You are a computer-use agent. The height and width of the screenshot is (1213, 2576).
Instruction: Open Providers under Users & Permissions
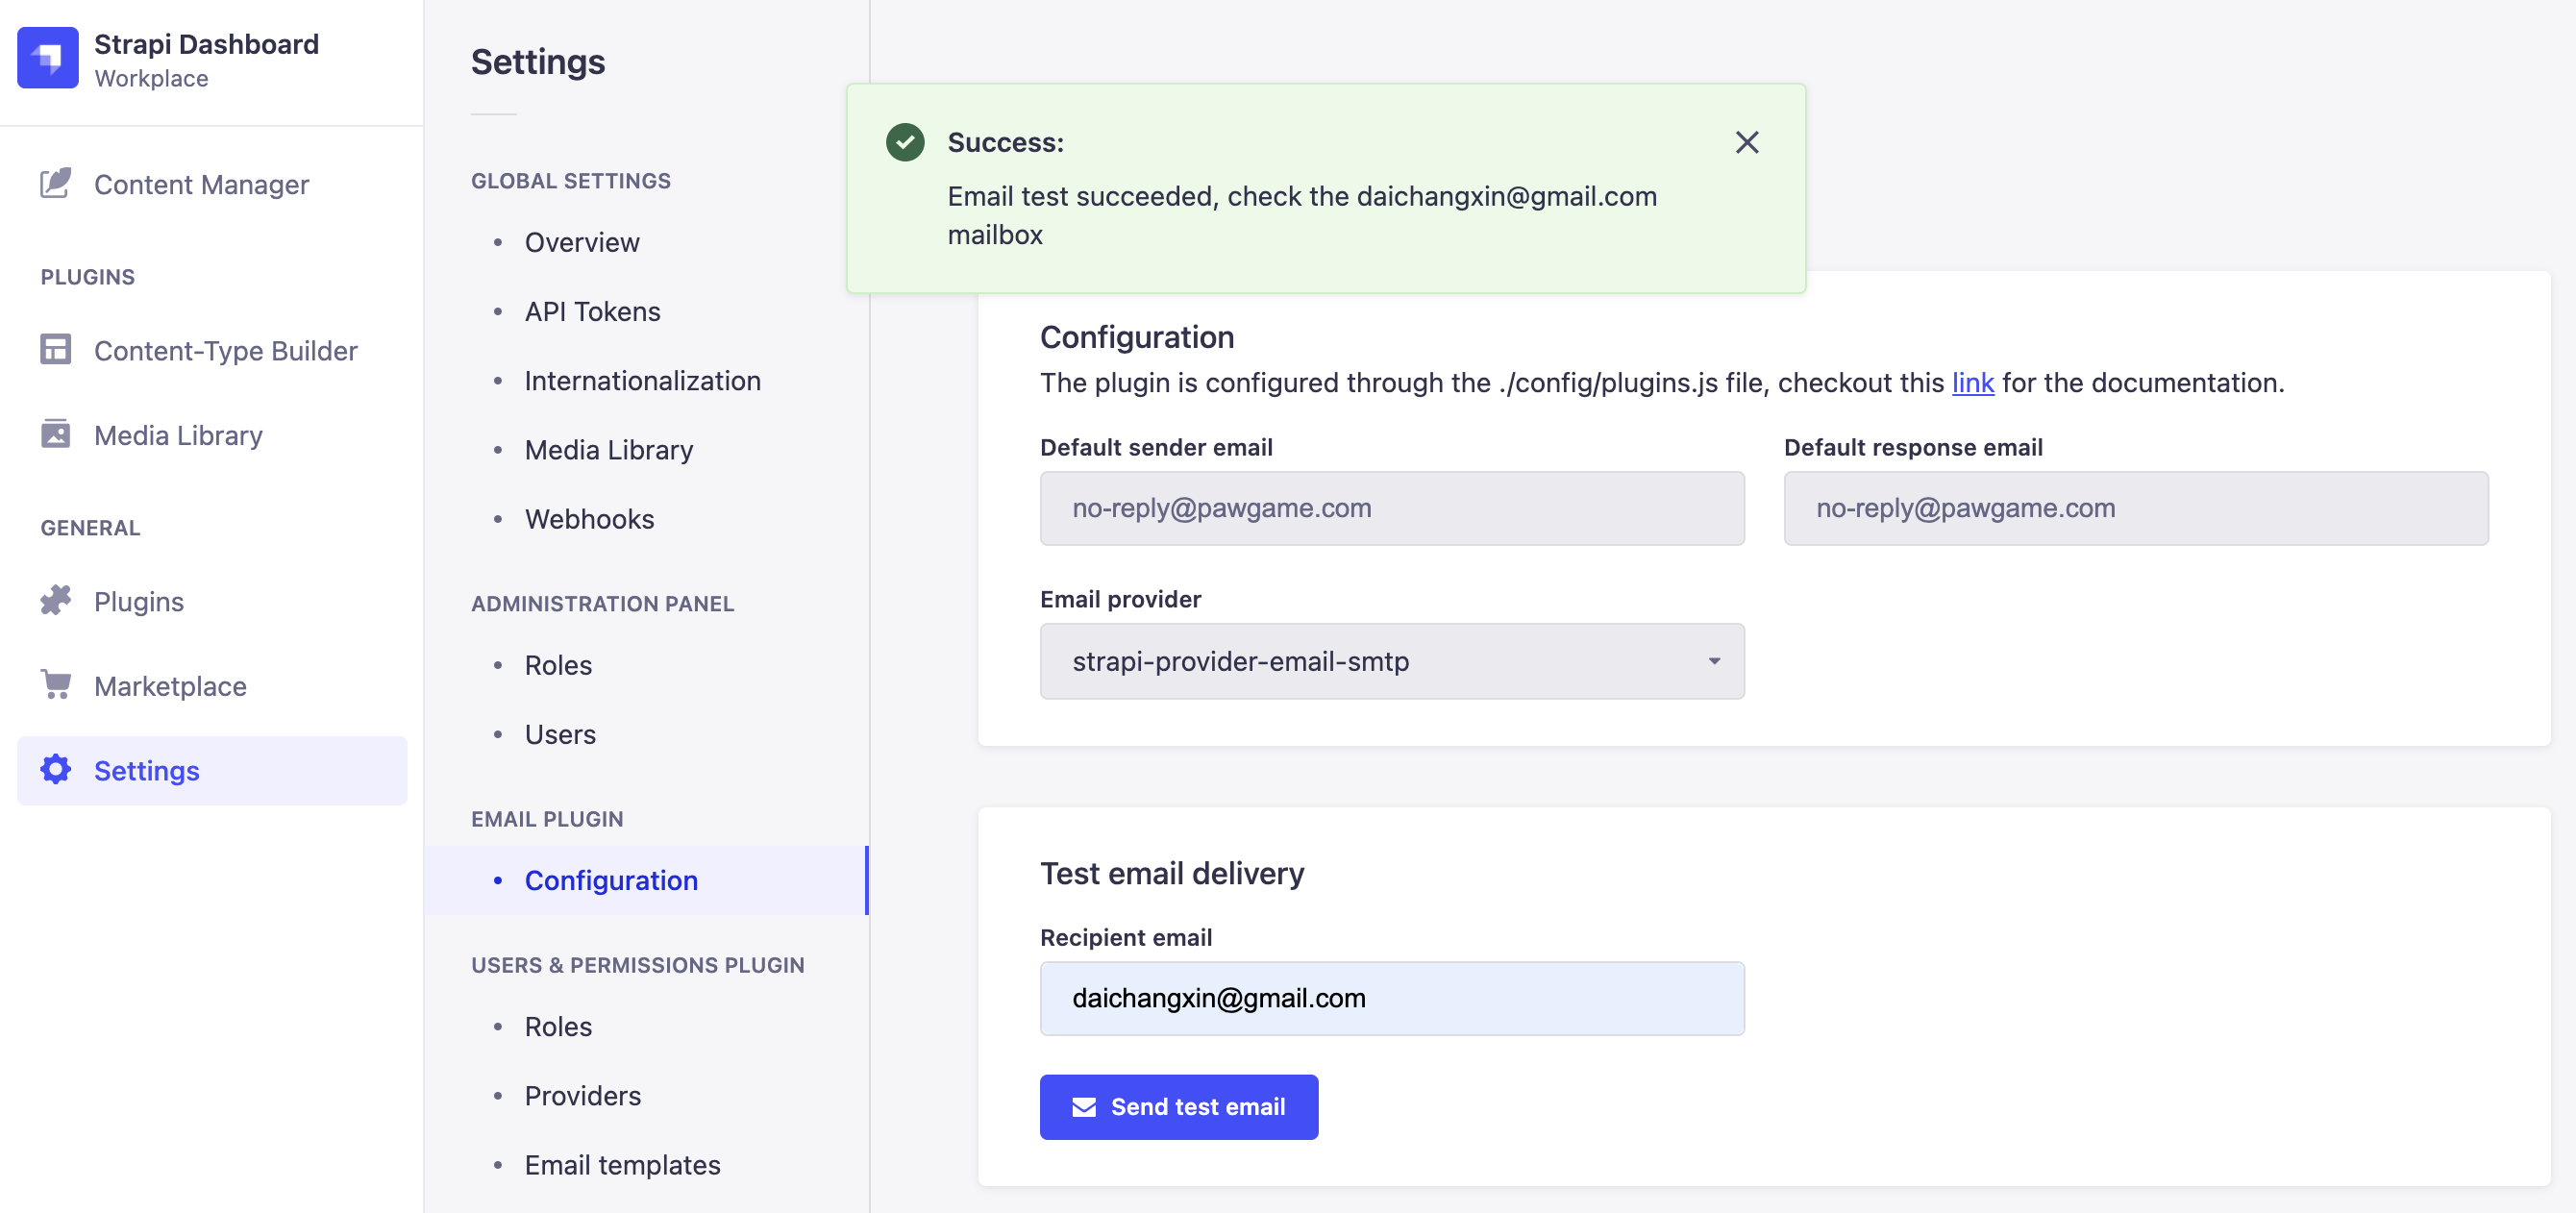582,1096
